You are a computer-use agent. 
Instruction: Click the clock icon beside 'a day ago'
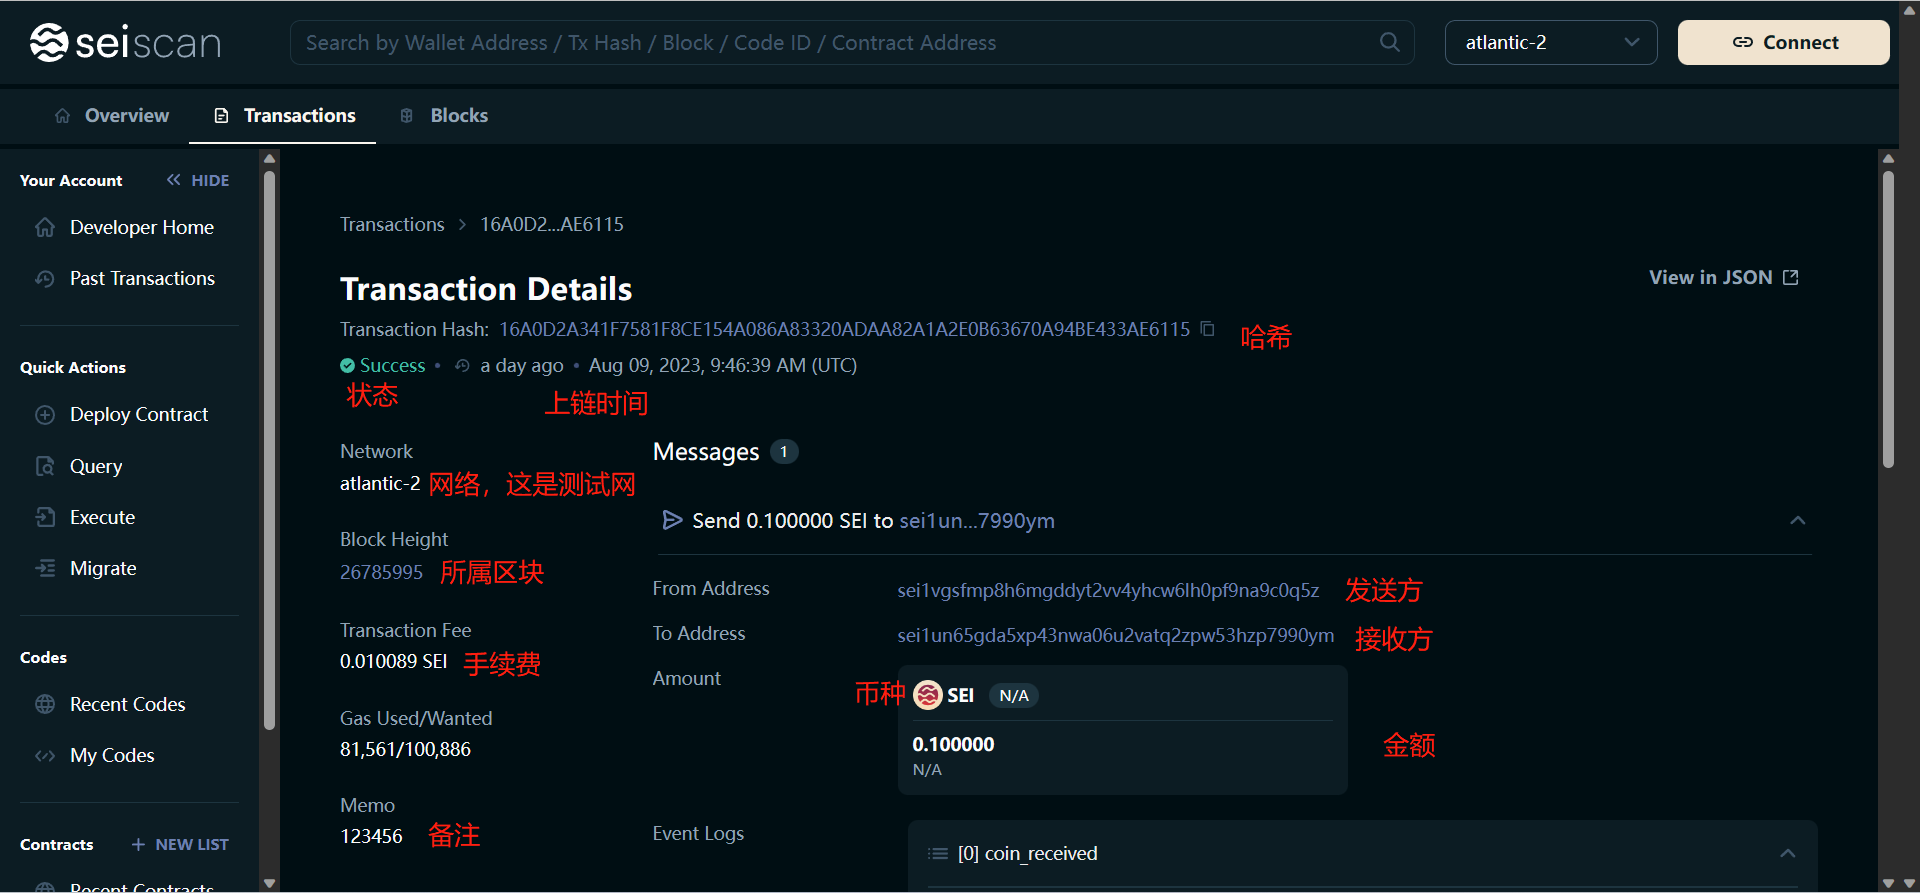[462, 365]
